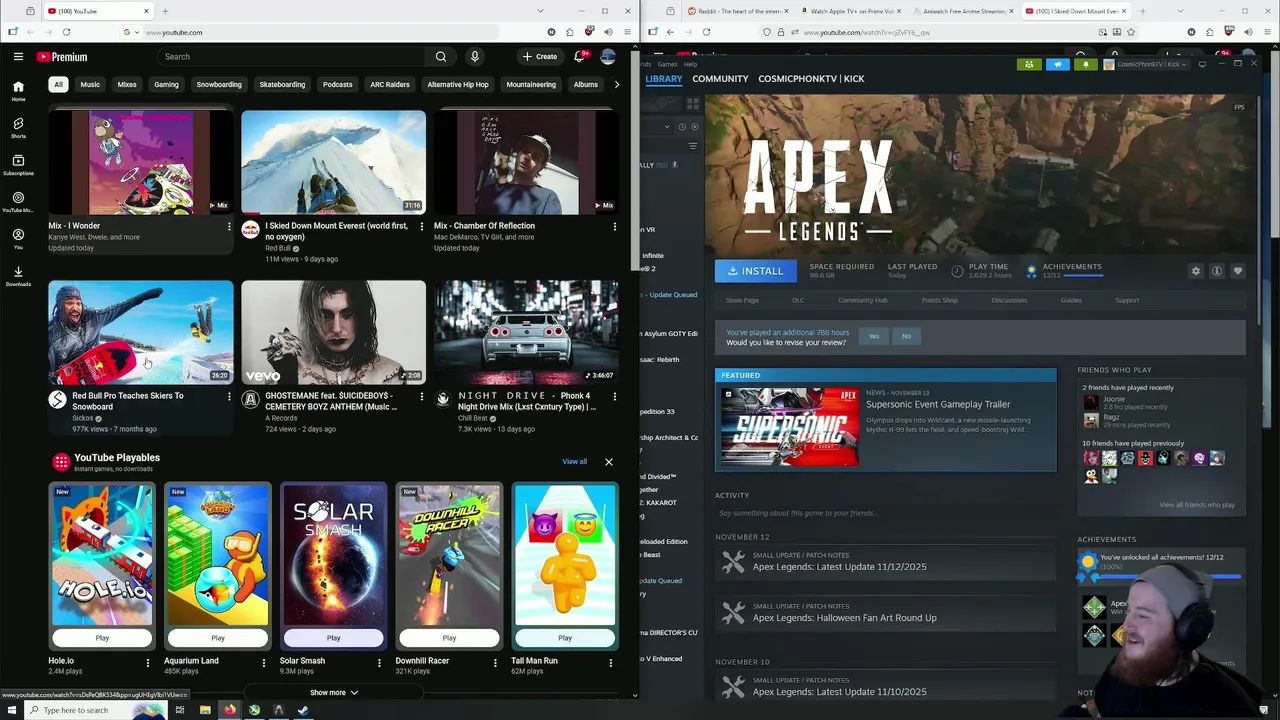View all YouTube Playables
The height and width of the screenshot is (720, 1280).
pos(574,462)
